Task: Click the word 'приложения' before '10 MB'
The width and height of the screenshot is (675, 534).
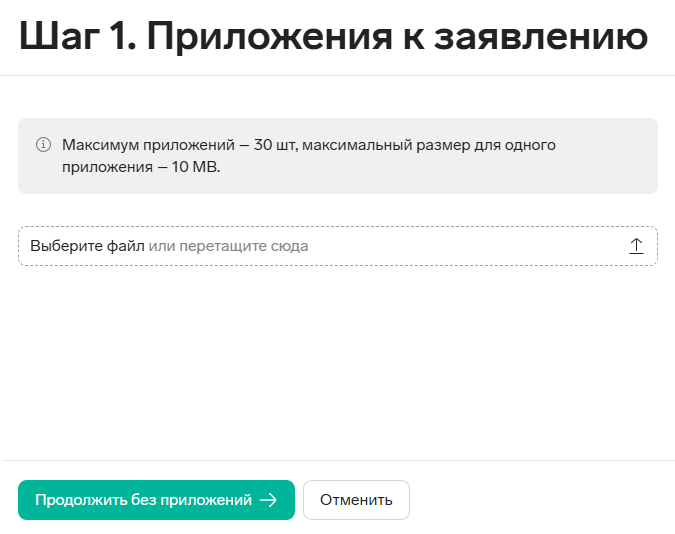Action: pos(102,167)
